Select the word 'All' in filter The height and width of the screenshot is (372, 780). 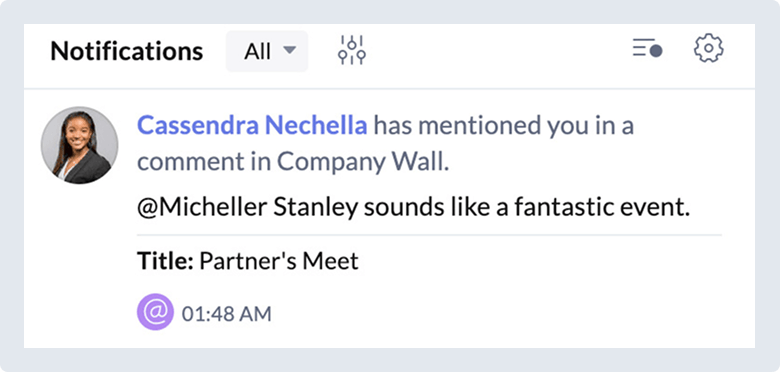tap(257, 51)
